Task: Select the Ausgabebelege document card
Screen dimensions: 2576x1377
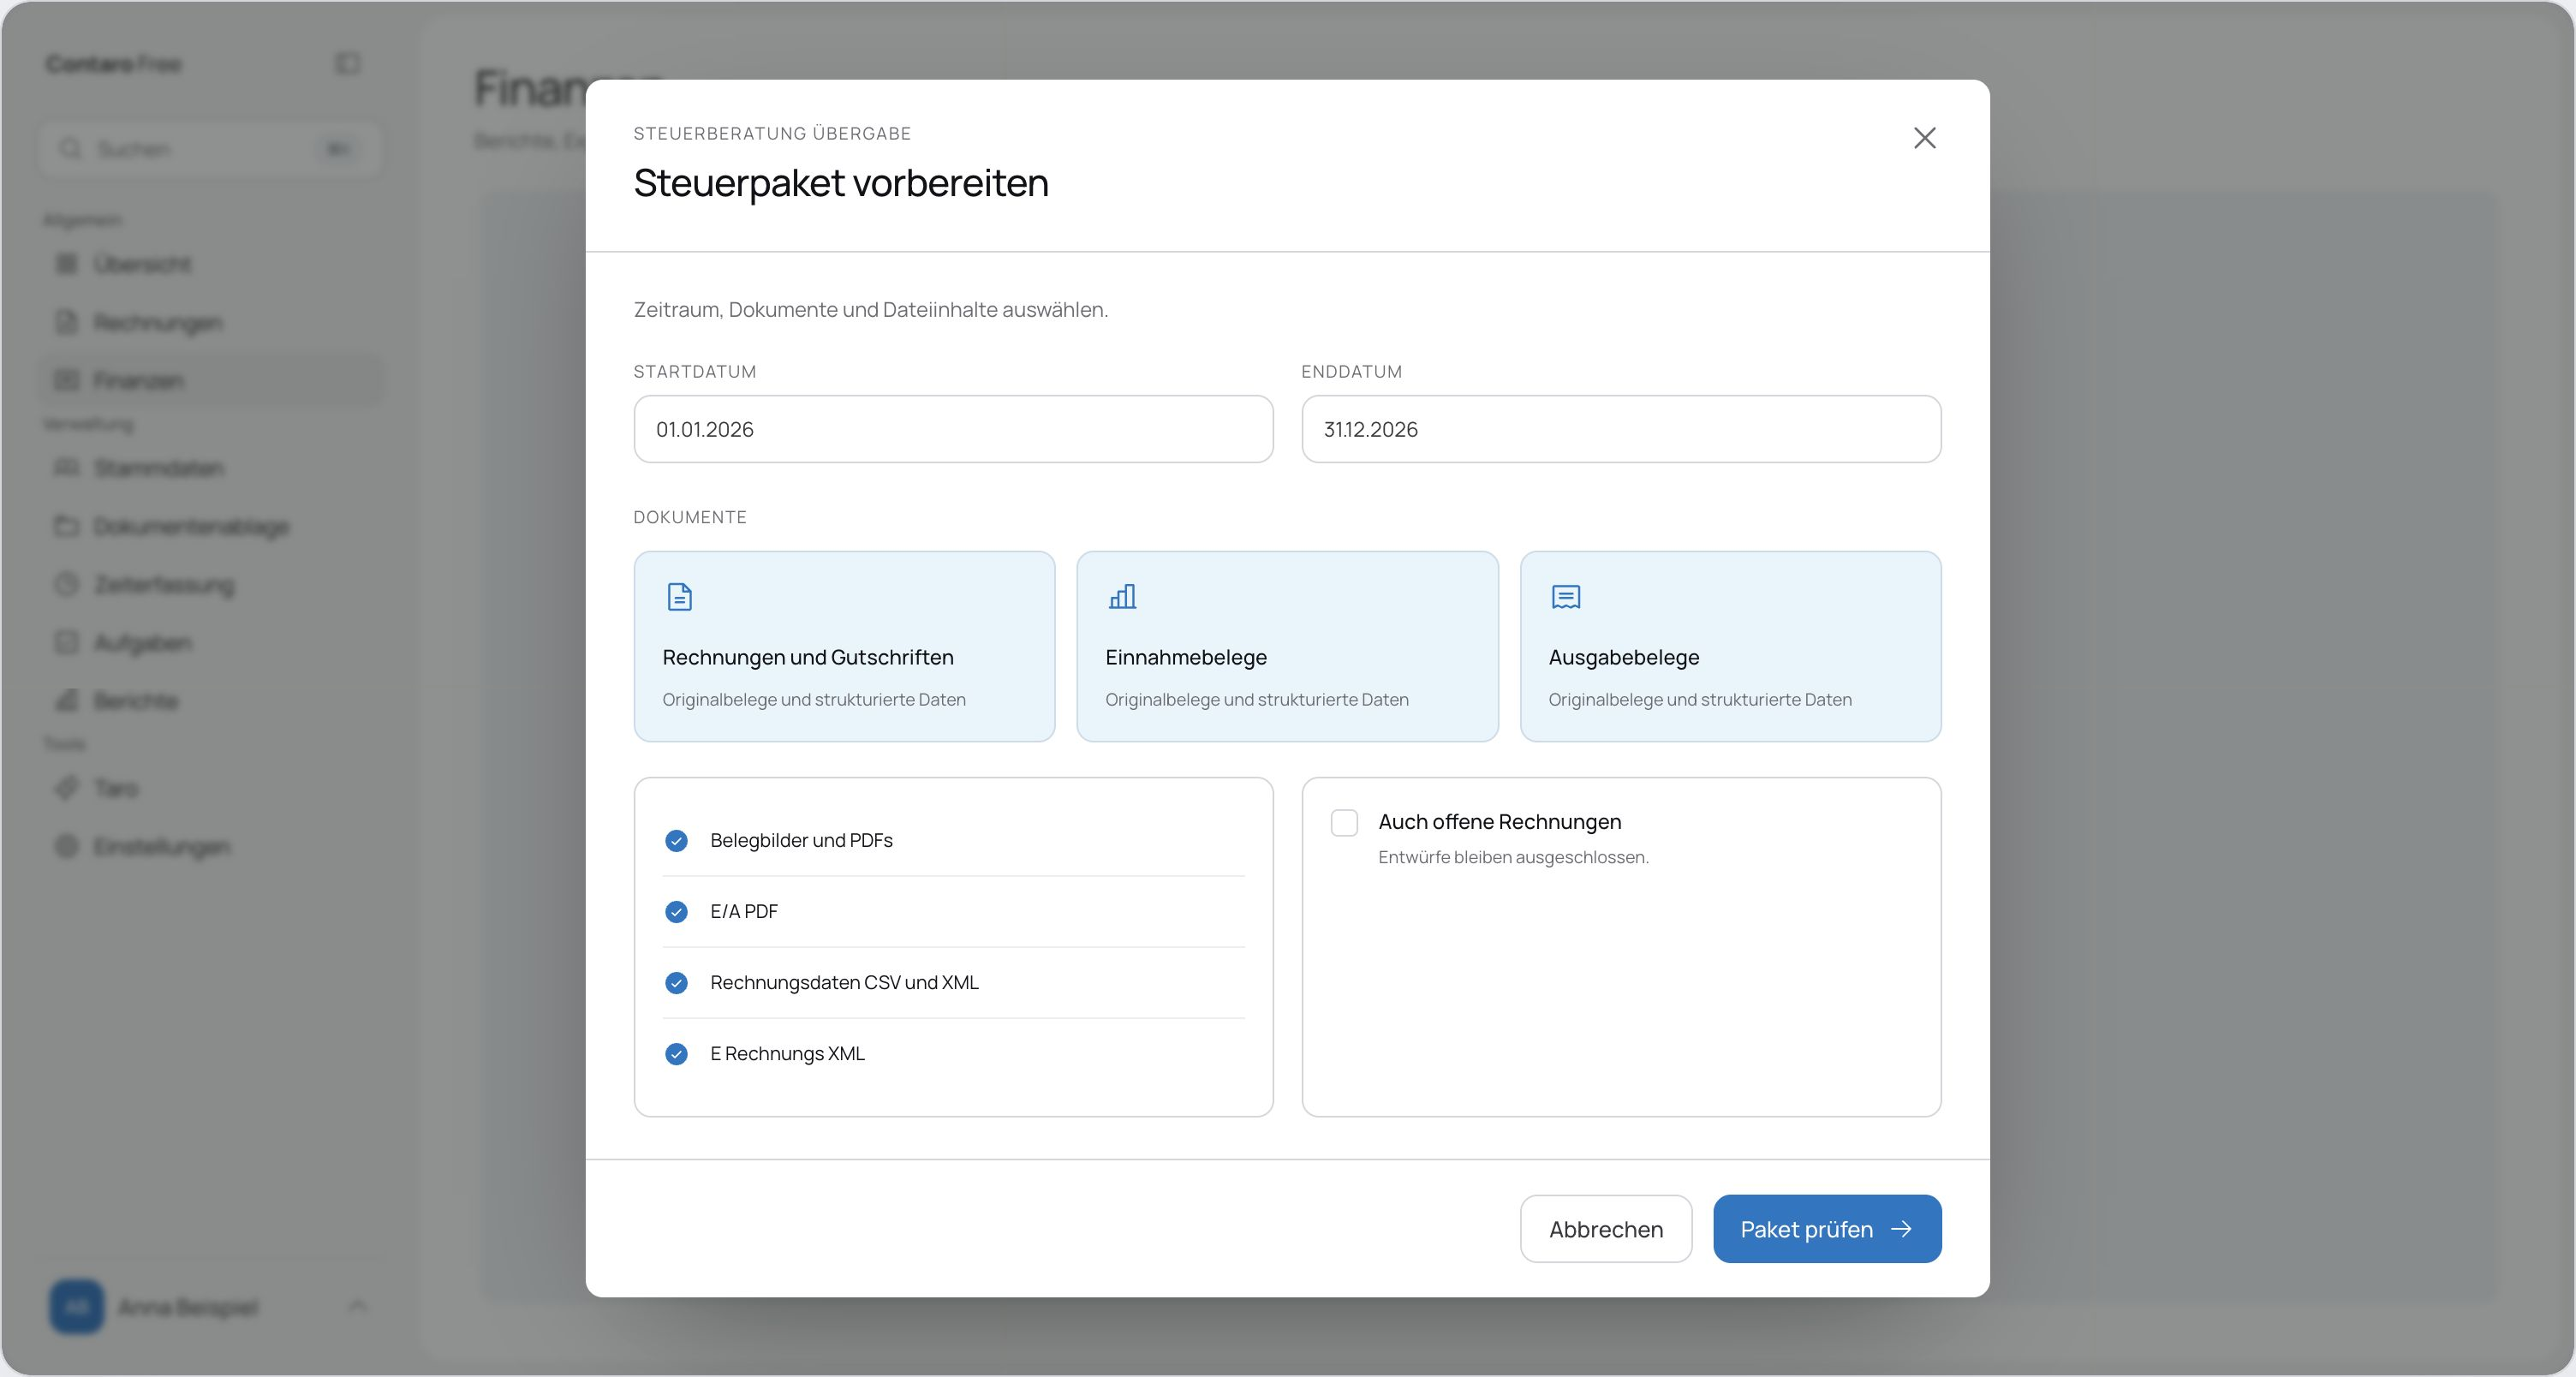Action: [1730, 646]
